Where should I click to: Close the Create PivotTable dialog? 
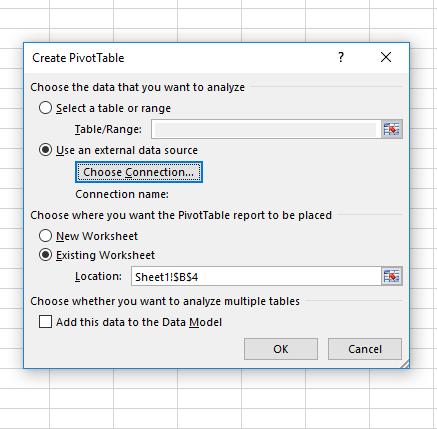[386, 57]
